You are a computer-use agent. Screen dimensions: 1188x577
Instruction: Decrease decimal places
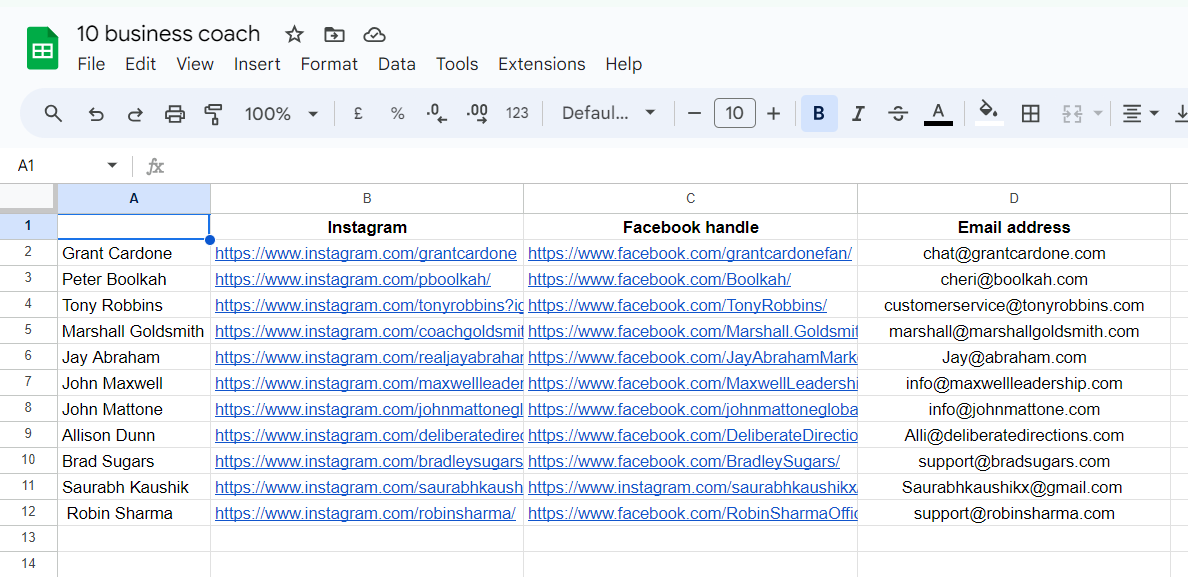pos(436,114)
